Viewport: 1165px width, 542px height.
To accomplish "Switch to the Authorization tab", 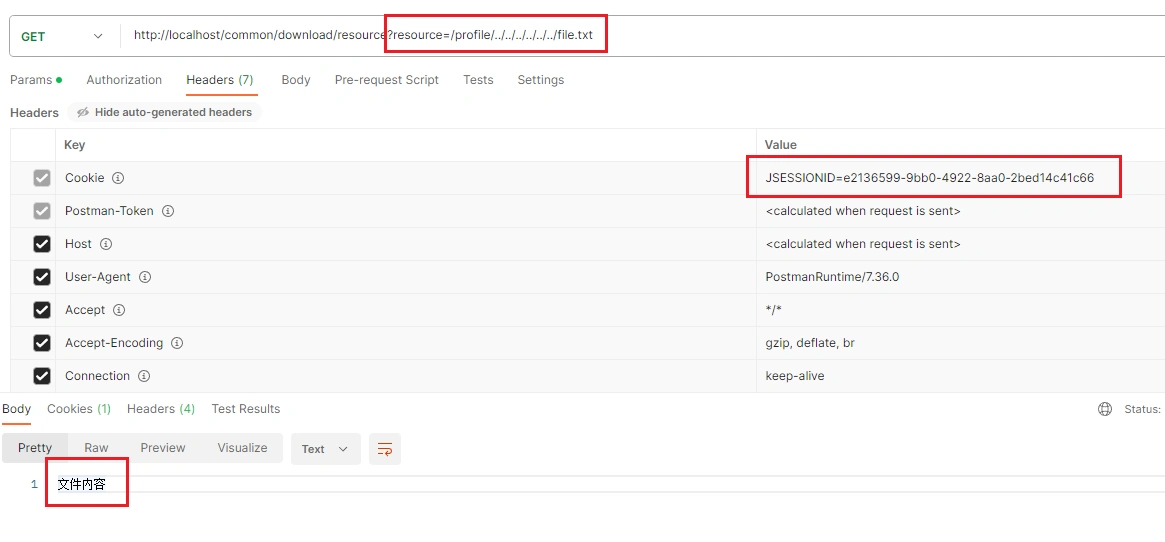I will pyautogui.click(x=124, y=80).
